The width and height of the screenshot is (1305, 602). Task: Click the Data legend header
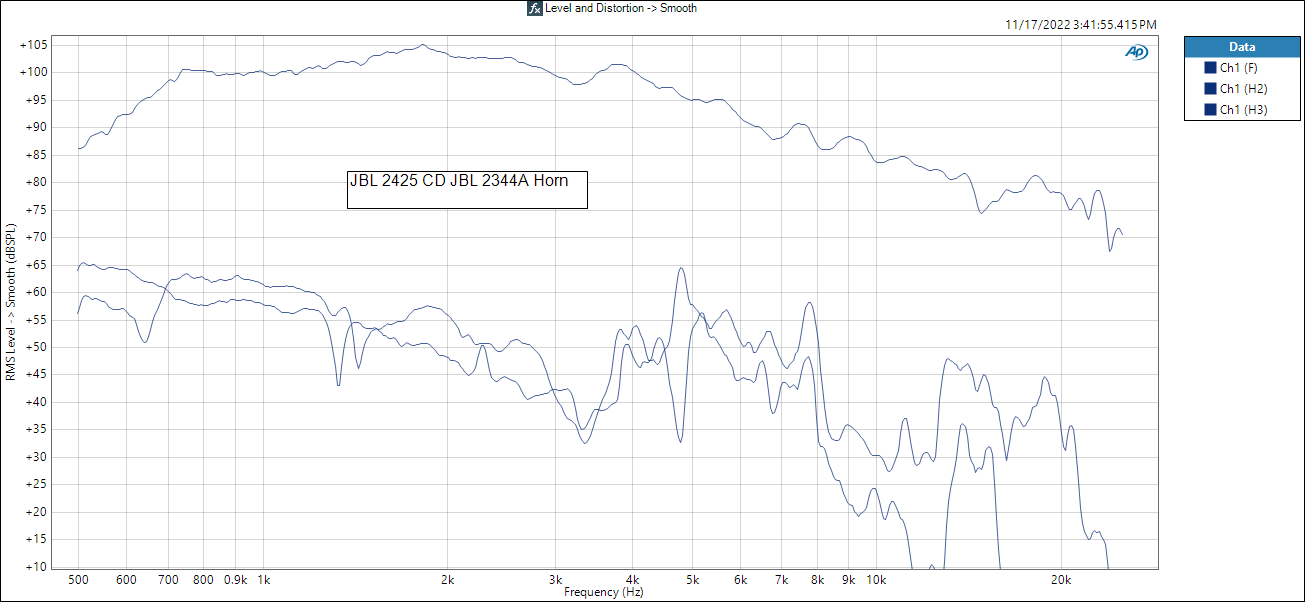[1241, 47]
